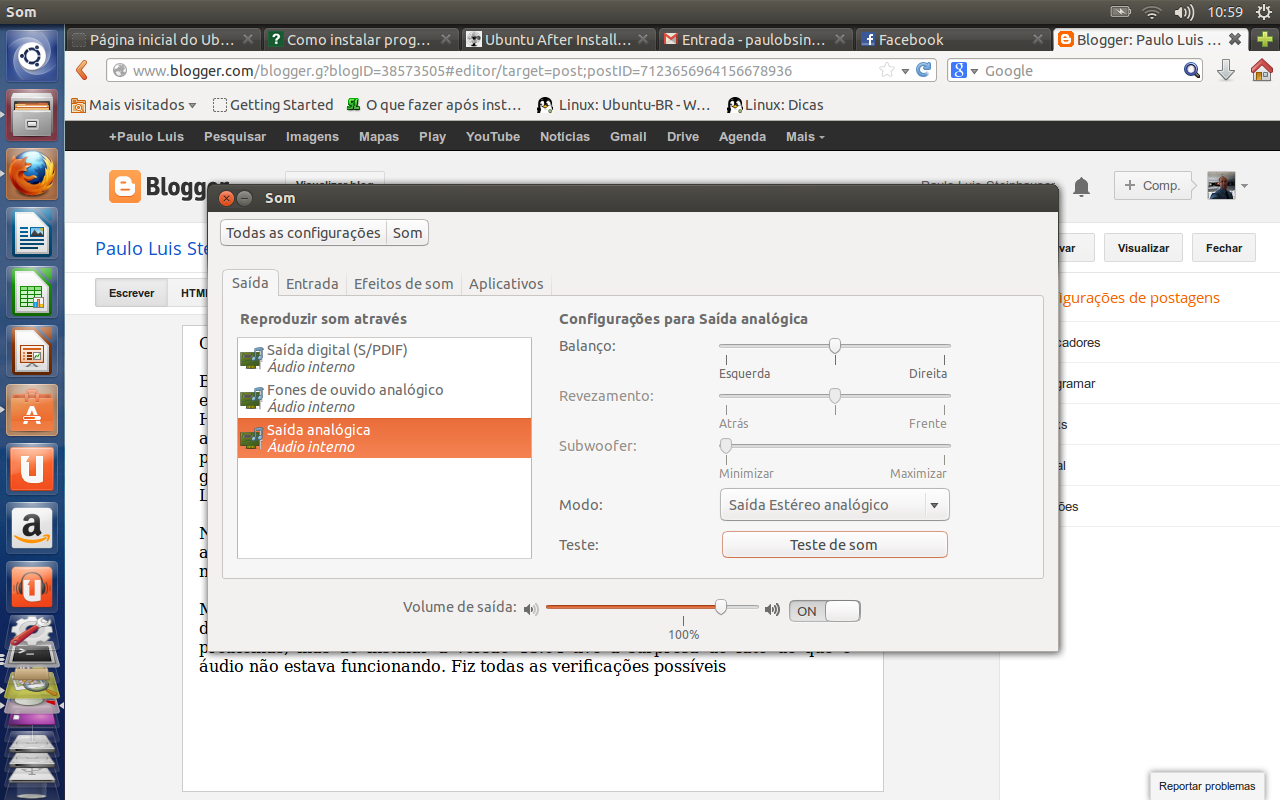The image size is (1280, 800).
Task: Click the high volume speaker icon
Action: (x=772, y=608)
